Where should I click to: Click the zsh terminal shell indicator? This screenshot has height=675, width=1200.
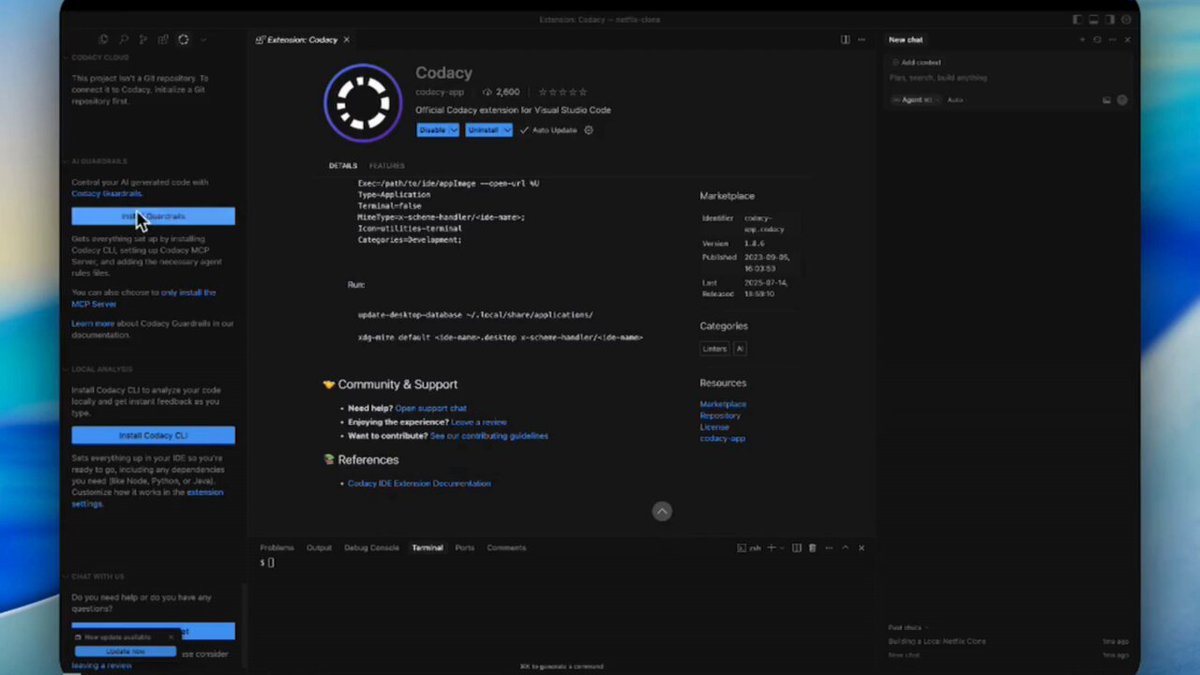(749, 548)
